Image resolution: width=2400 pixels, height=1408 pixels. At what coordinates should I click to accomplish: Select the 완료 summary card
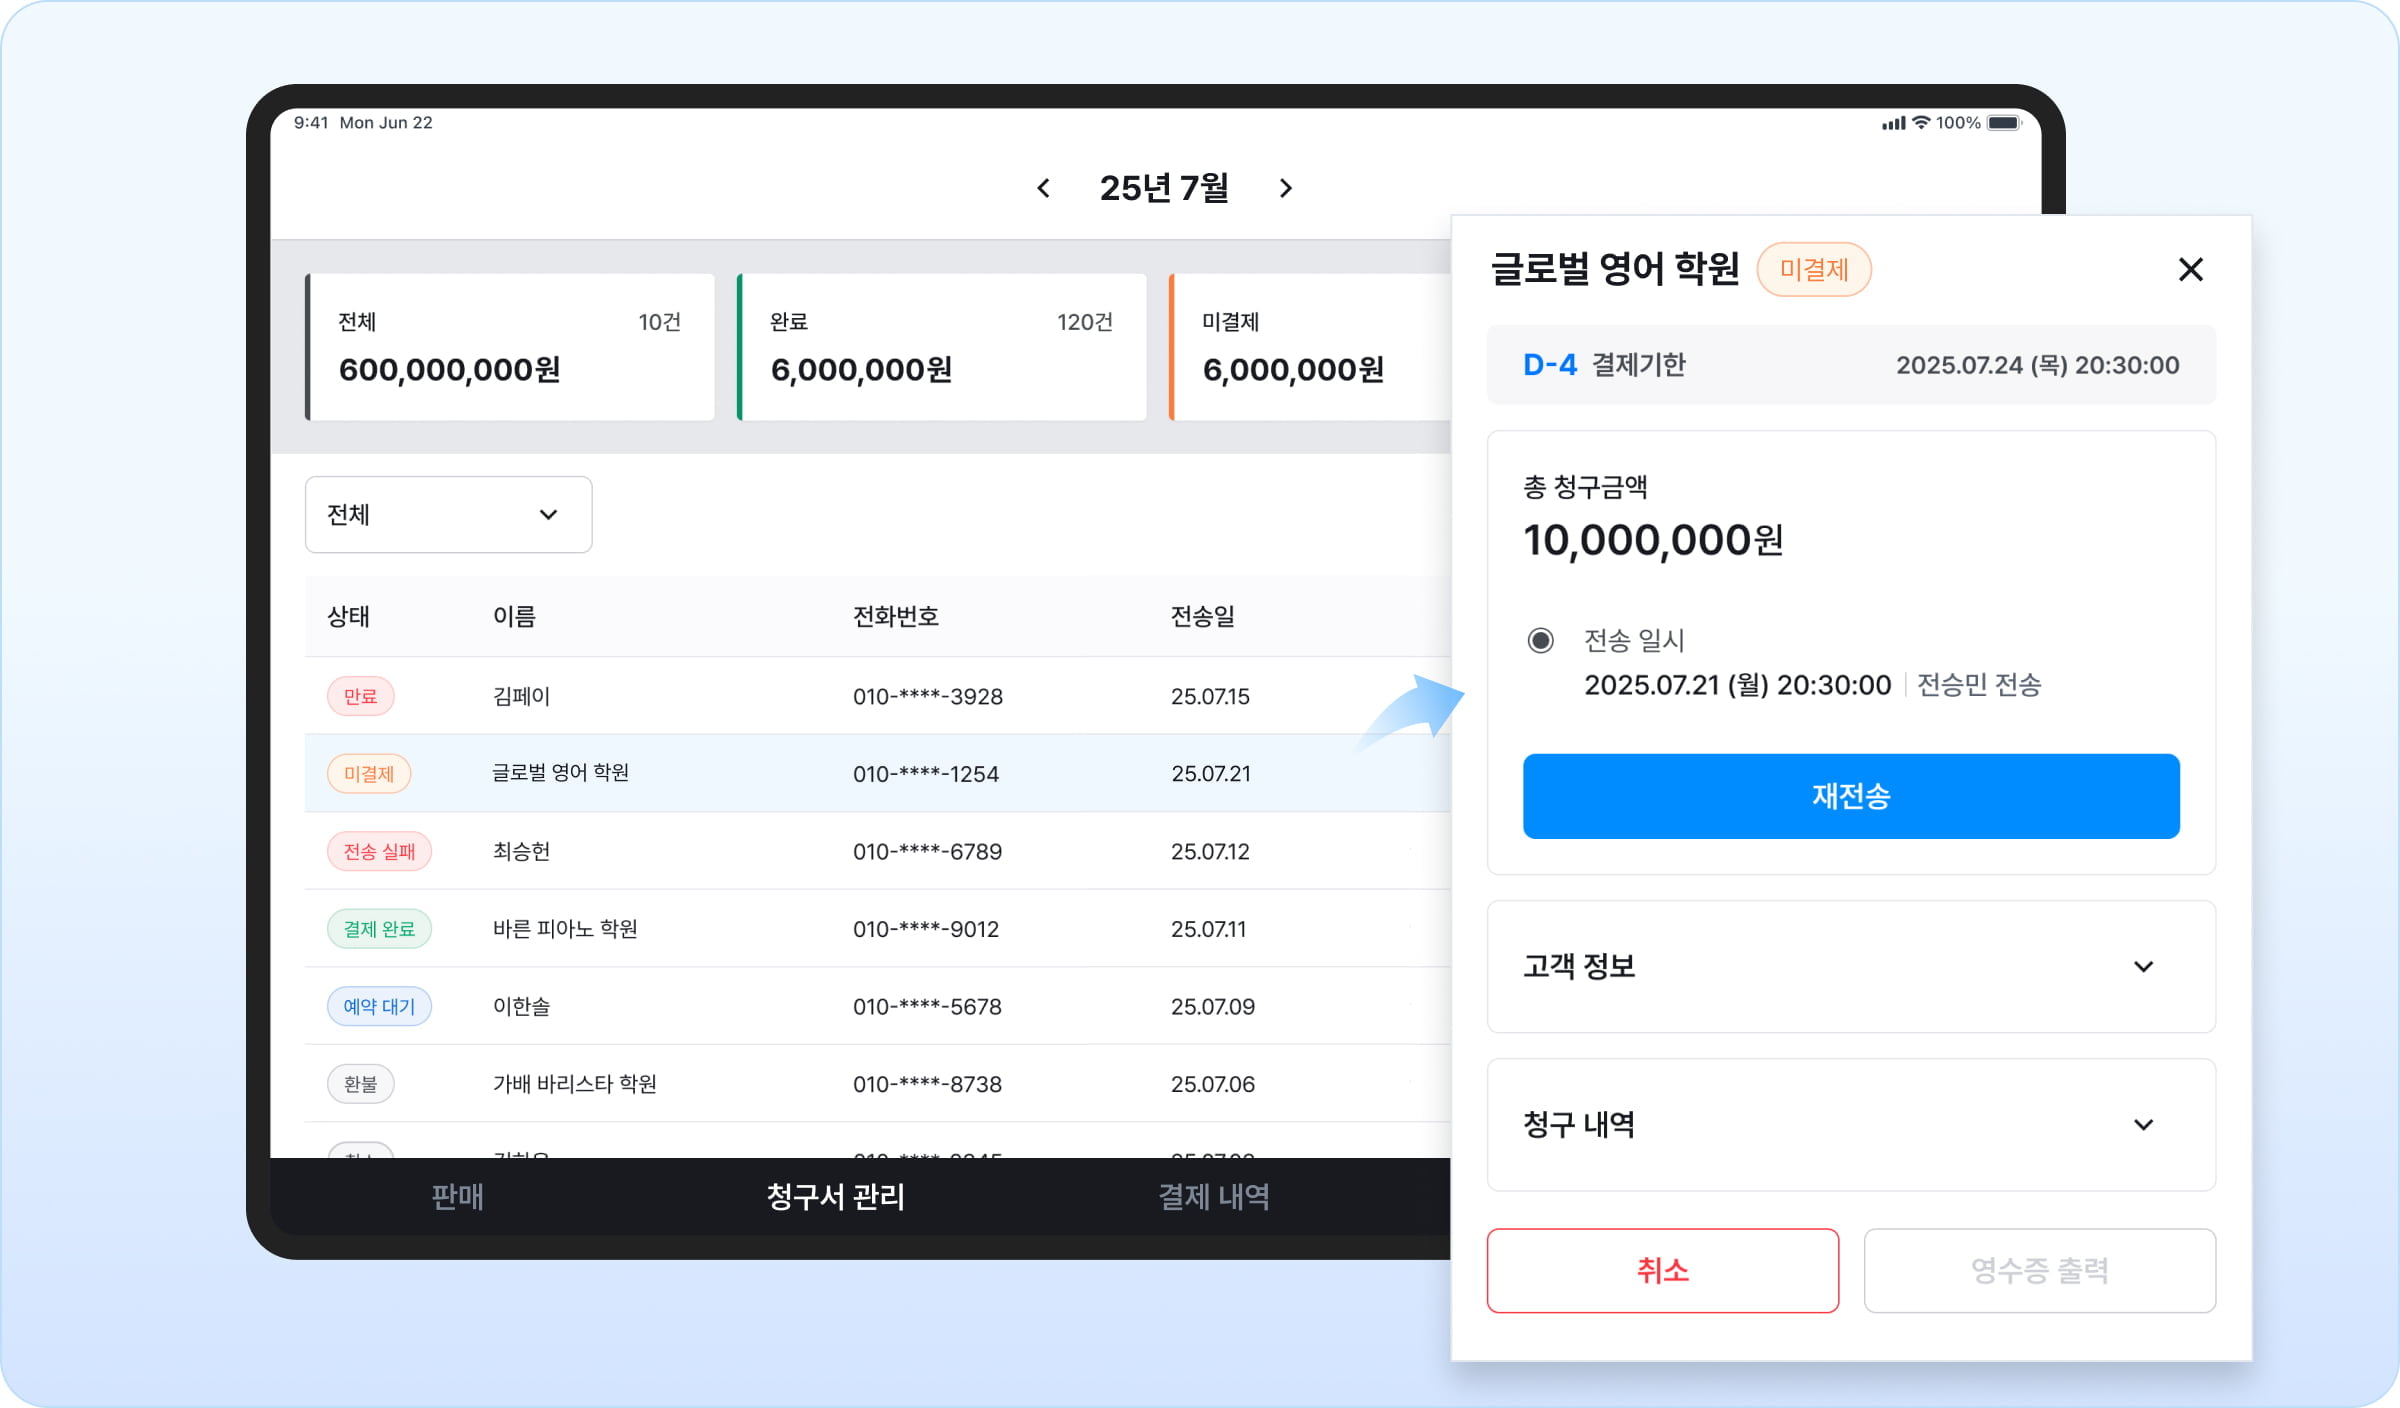pos(942,346)
